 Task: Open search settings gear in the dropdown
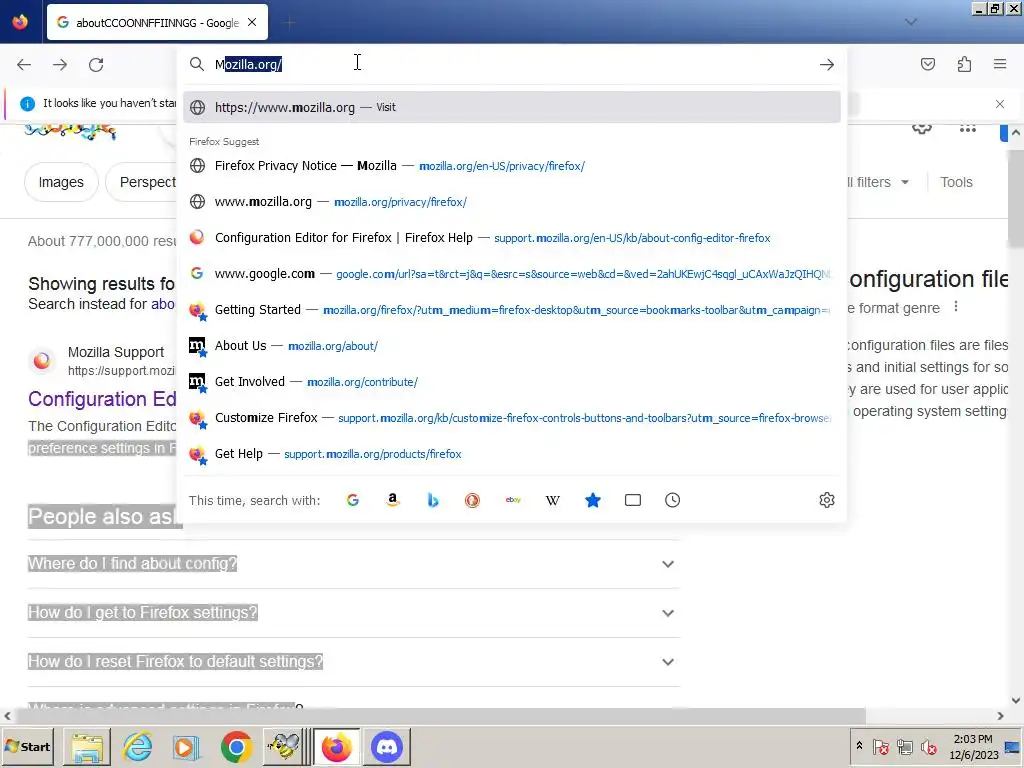click(827, 500)
